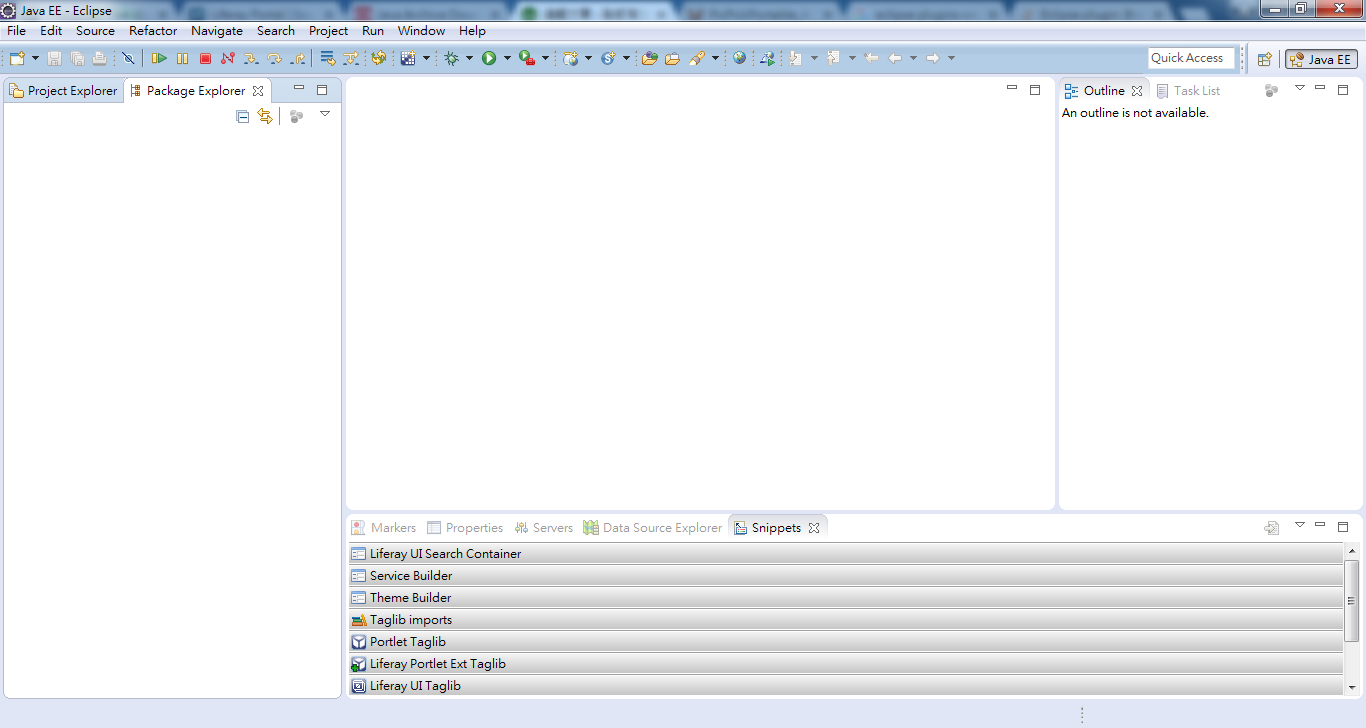Click the New file wizard icon
The image size is (1366, 728).
(x=17, y=58)
